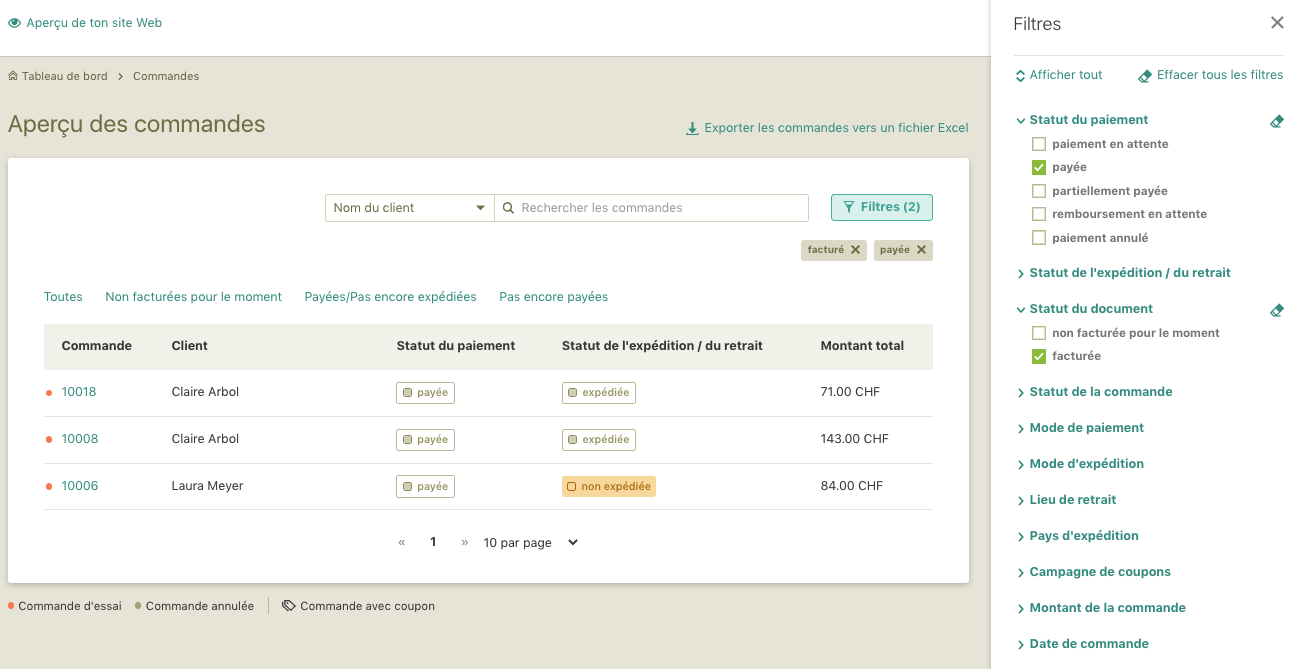Go to the next page with the » arrow
Viewport: 1300px width, 669px height.
click(x=464, y=542)
